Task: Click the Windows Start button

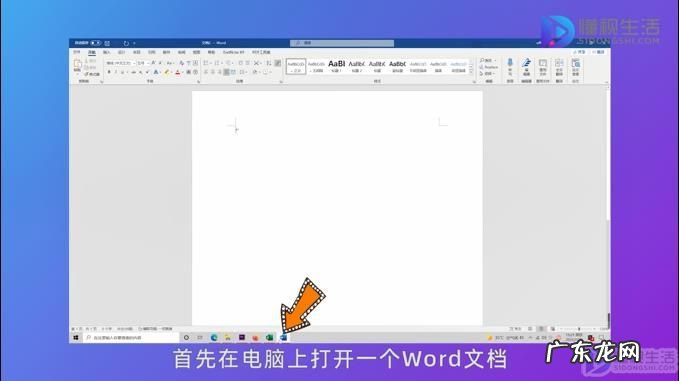Action: 76,337
